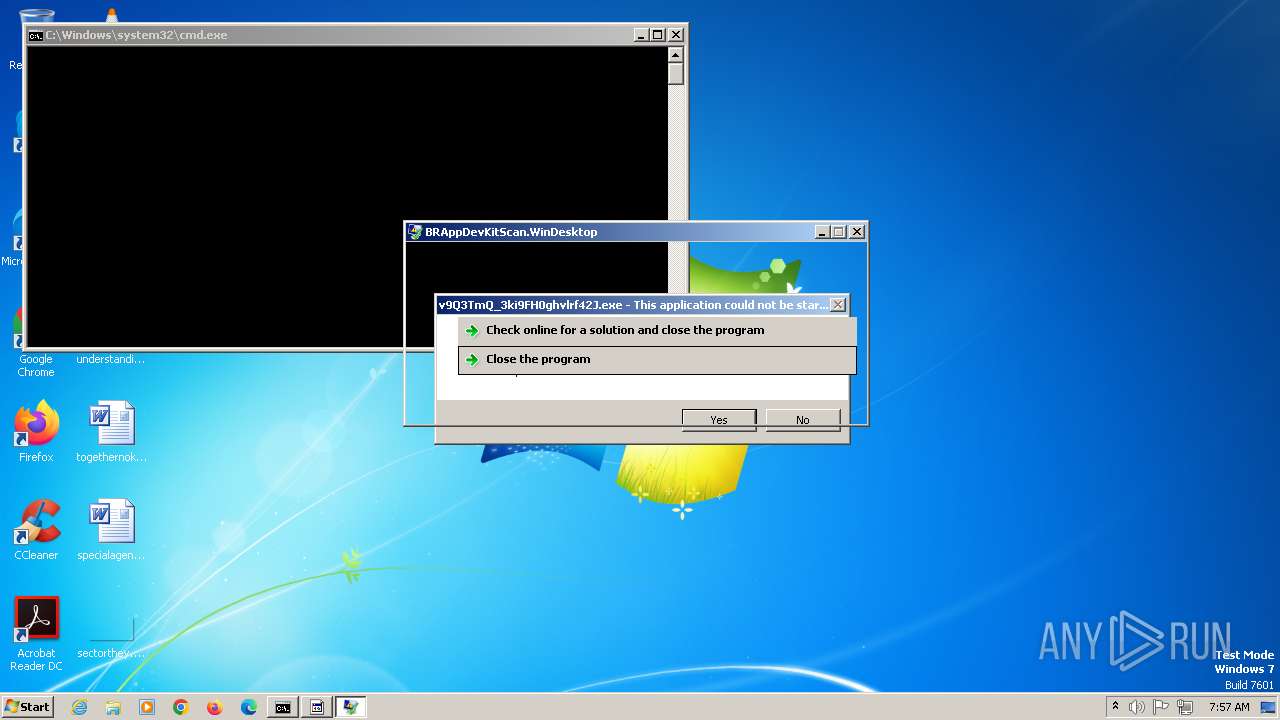Open the 'specialagen...' Word document

point(111,530)
